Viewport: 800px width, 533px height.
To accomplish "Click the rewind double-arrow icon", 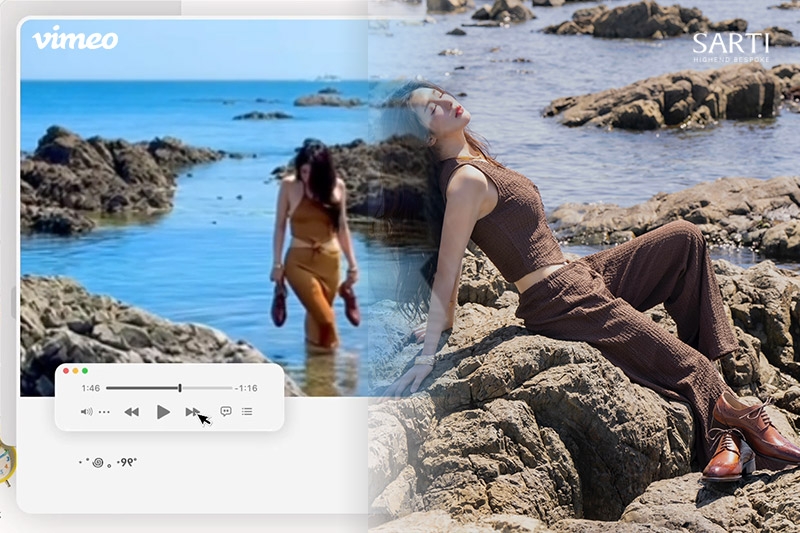I will tap(131, 412).
